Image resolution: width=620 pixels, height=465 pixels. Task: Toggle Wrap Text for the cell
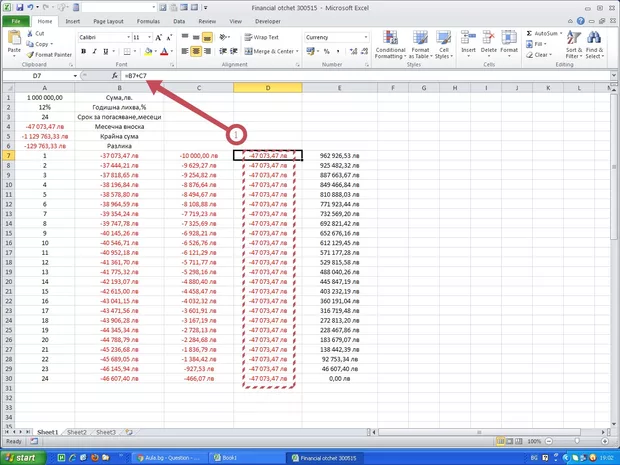(263, 37)
